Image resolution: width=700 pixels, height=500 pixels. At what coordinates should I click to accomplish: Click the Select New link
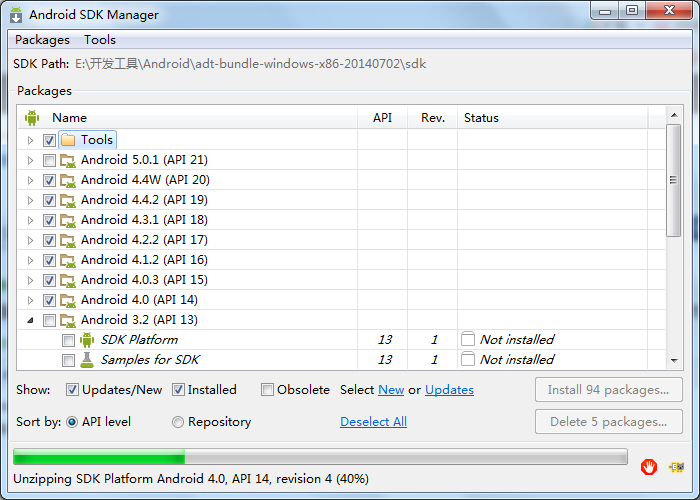coord(391,390)
